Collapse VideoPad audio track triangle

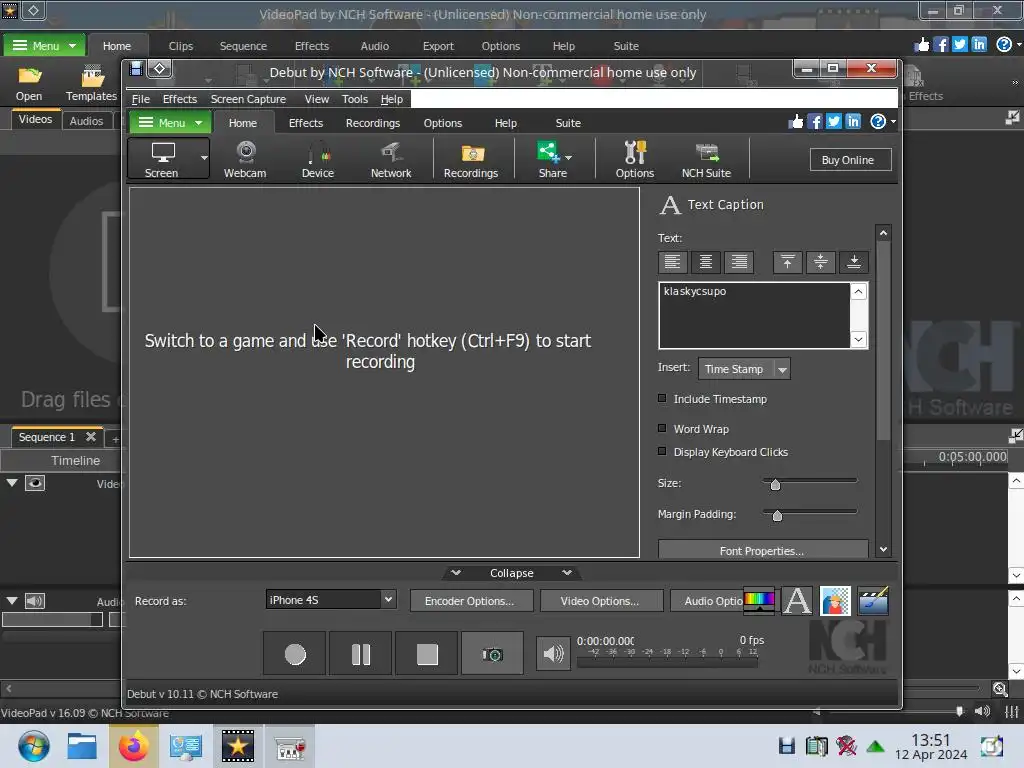coord(12,601)
